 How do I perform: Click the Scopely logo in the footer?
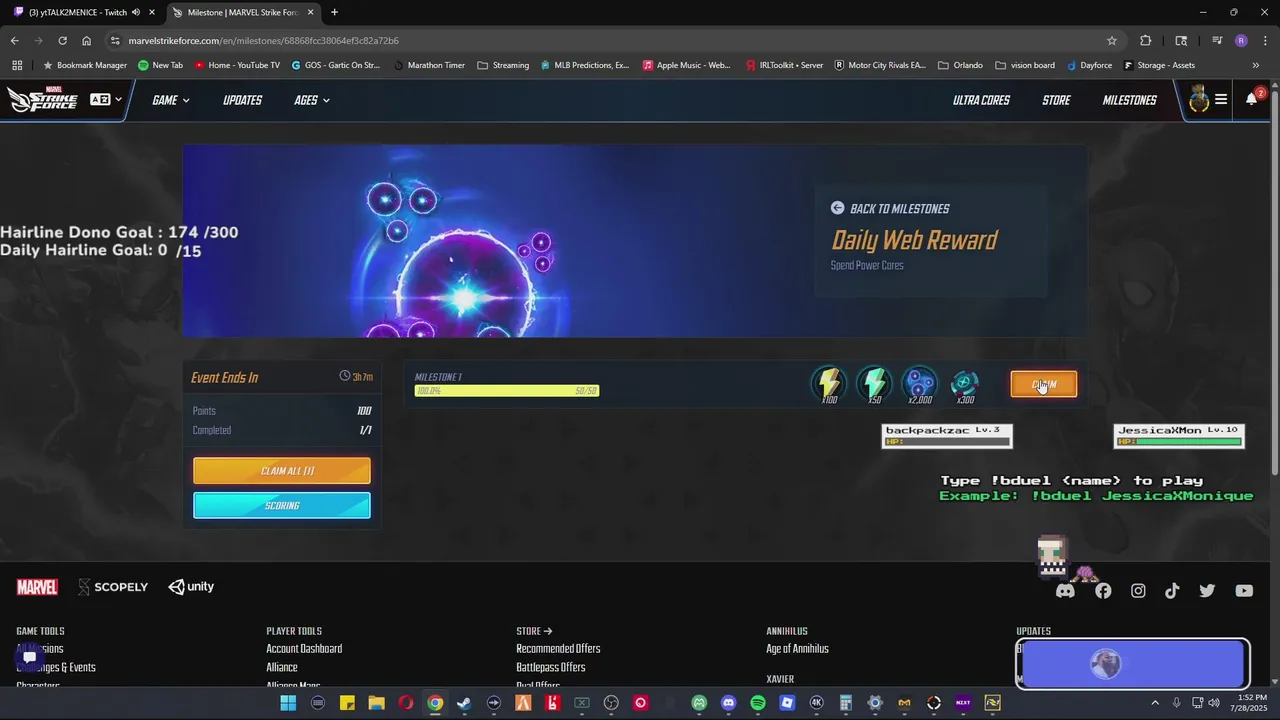[x=113, y=587]
